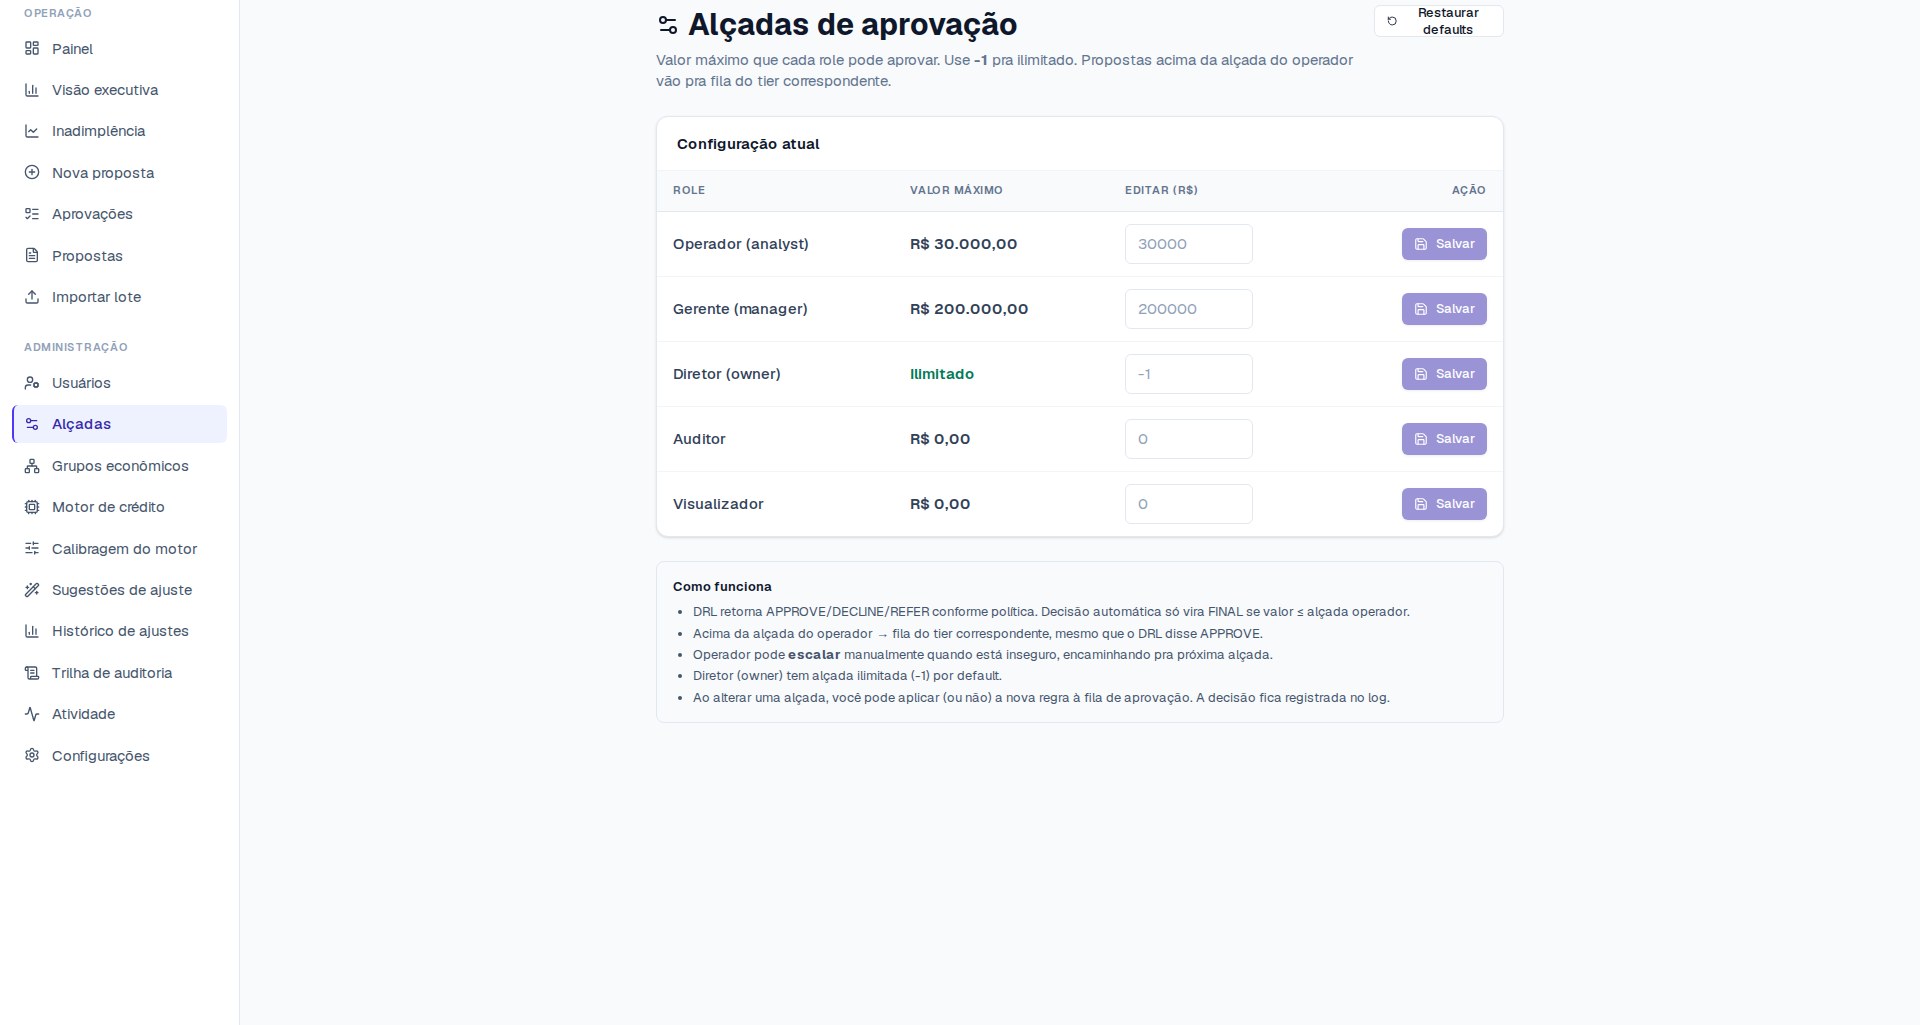Click the Configuração atual card title
1920x1025 pixels.
748,144
